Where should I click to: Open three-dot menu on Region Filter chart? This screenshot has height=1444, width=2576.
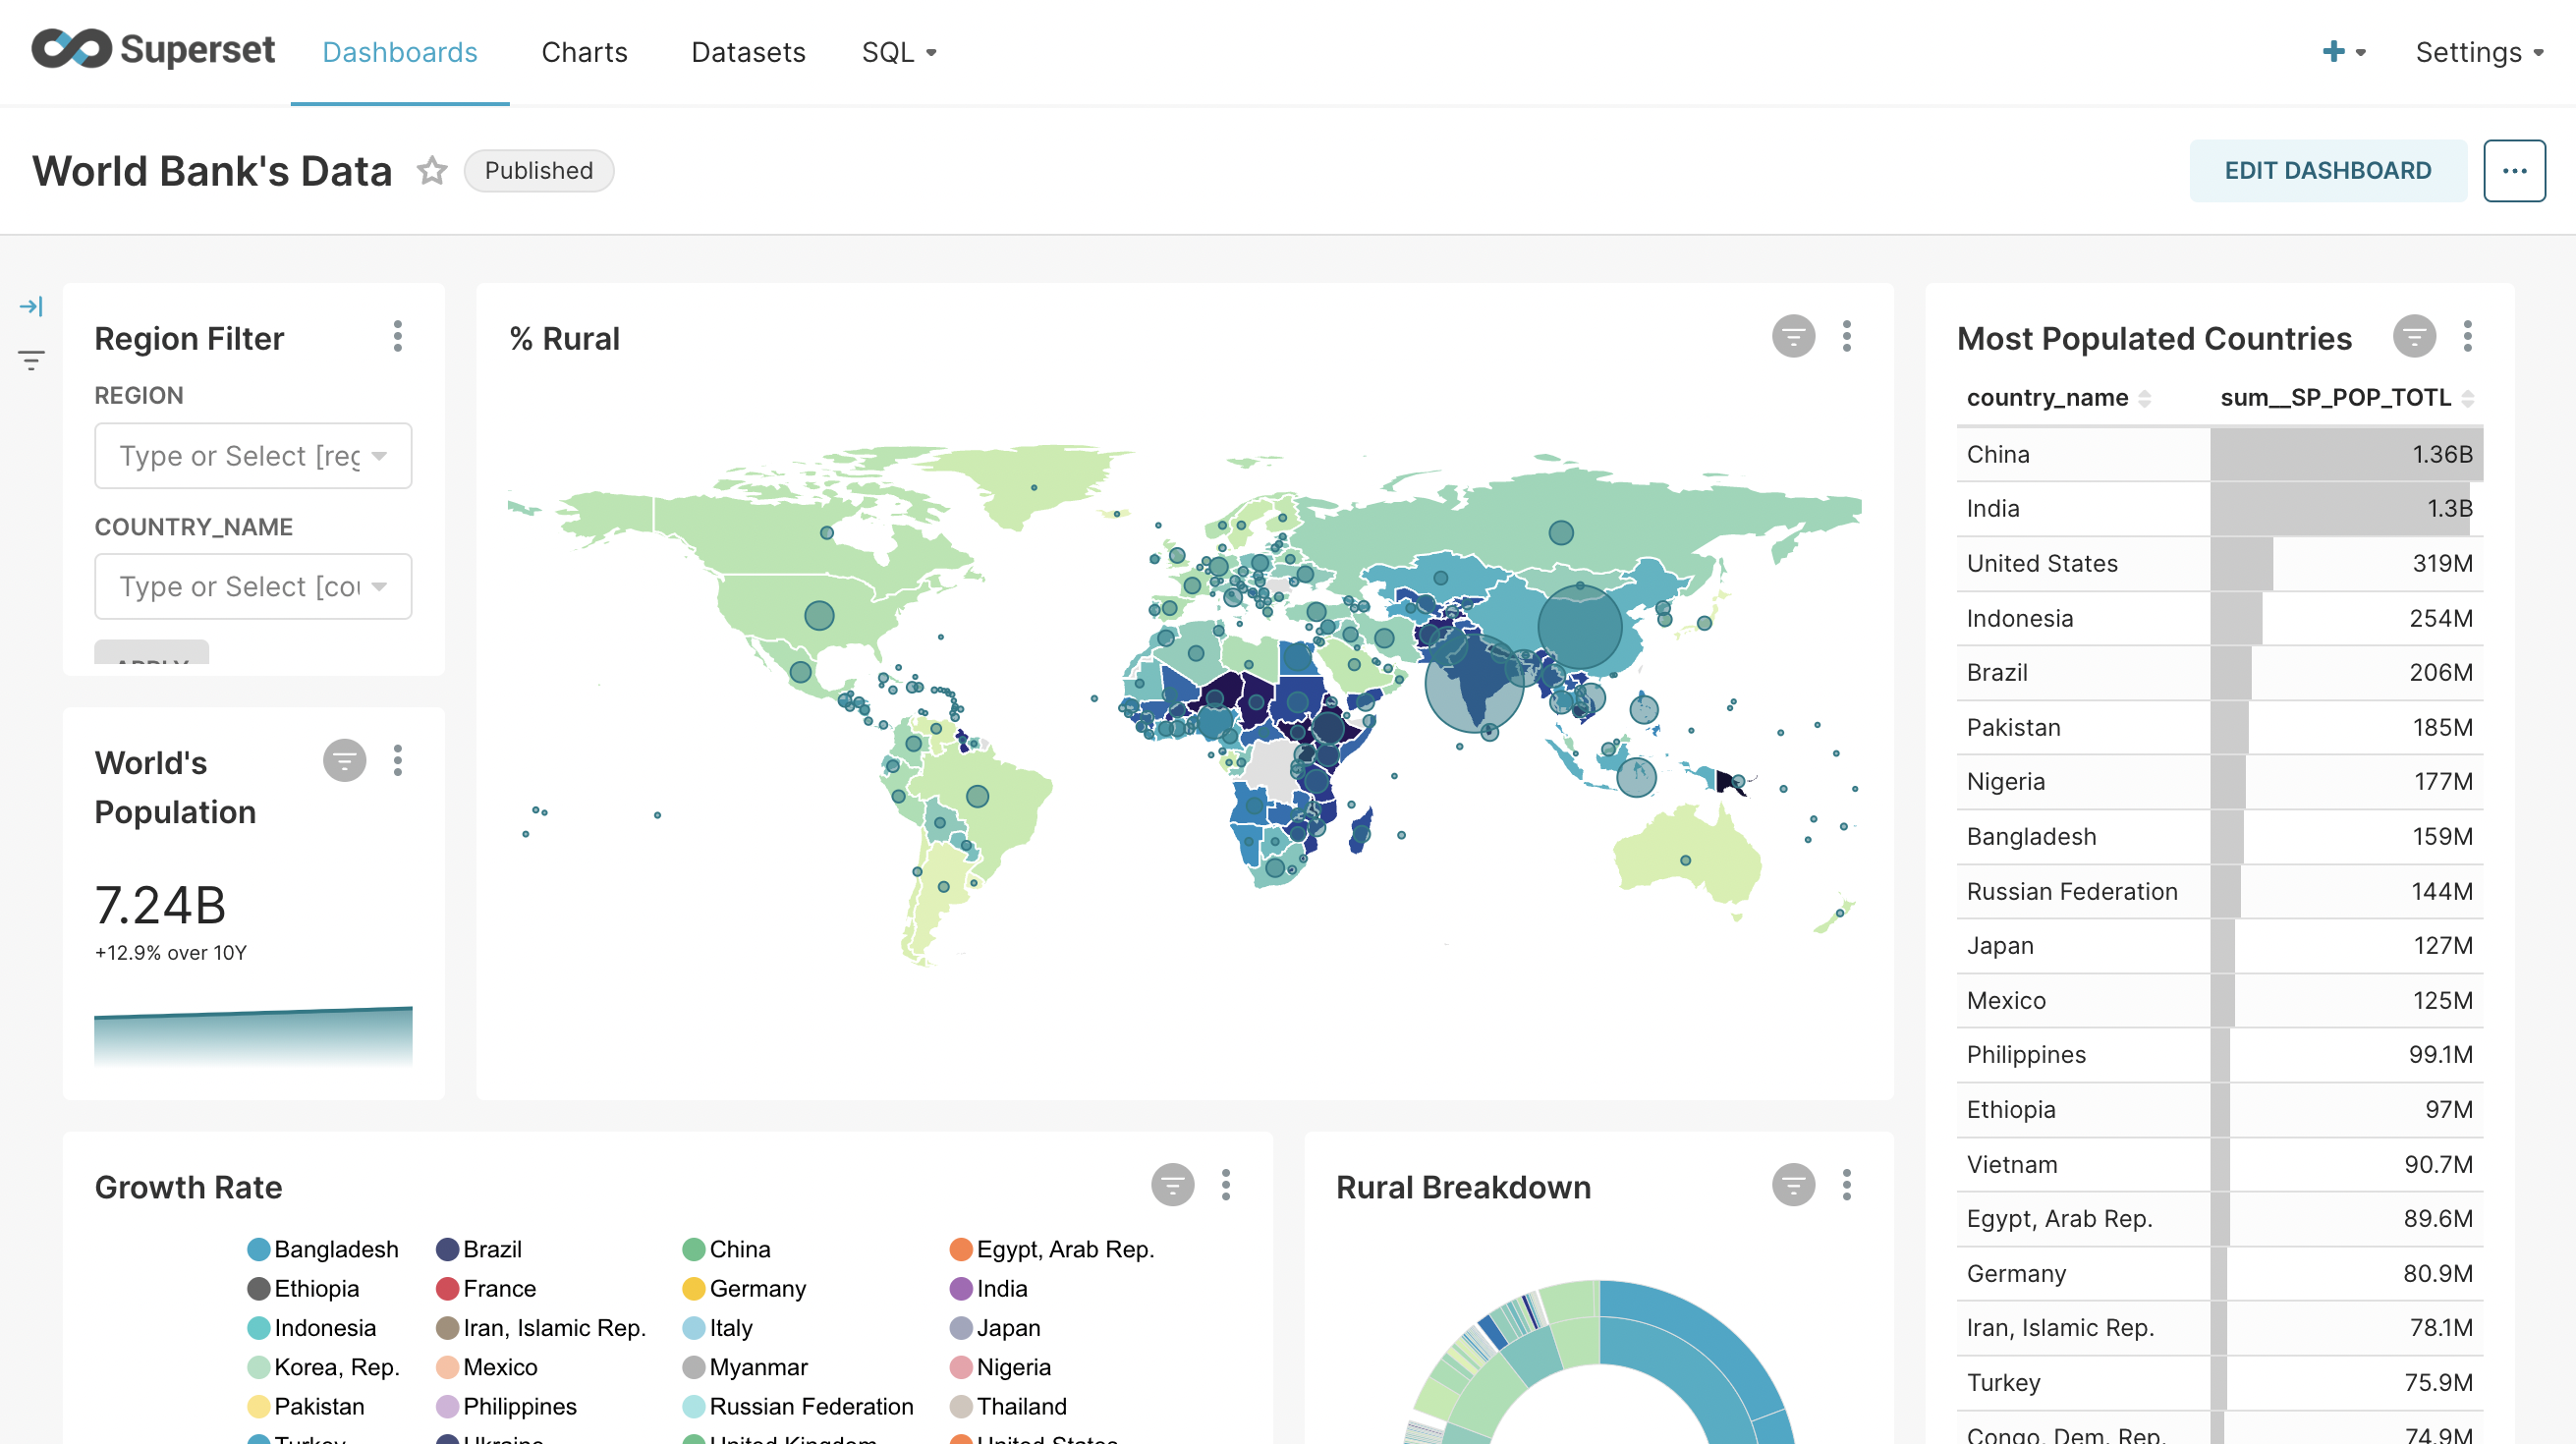click(x=398, y=337)
